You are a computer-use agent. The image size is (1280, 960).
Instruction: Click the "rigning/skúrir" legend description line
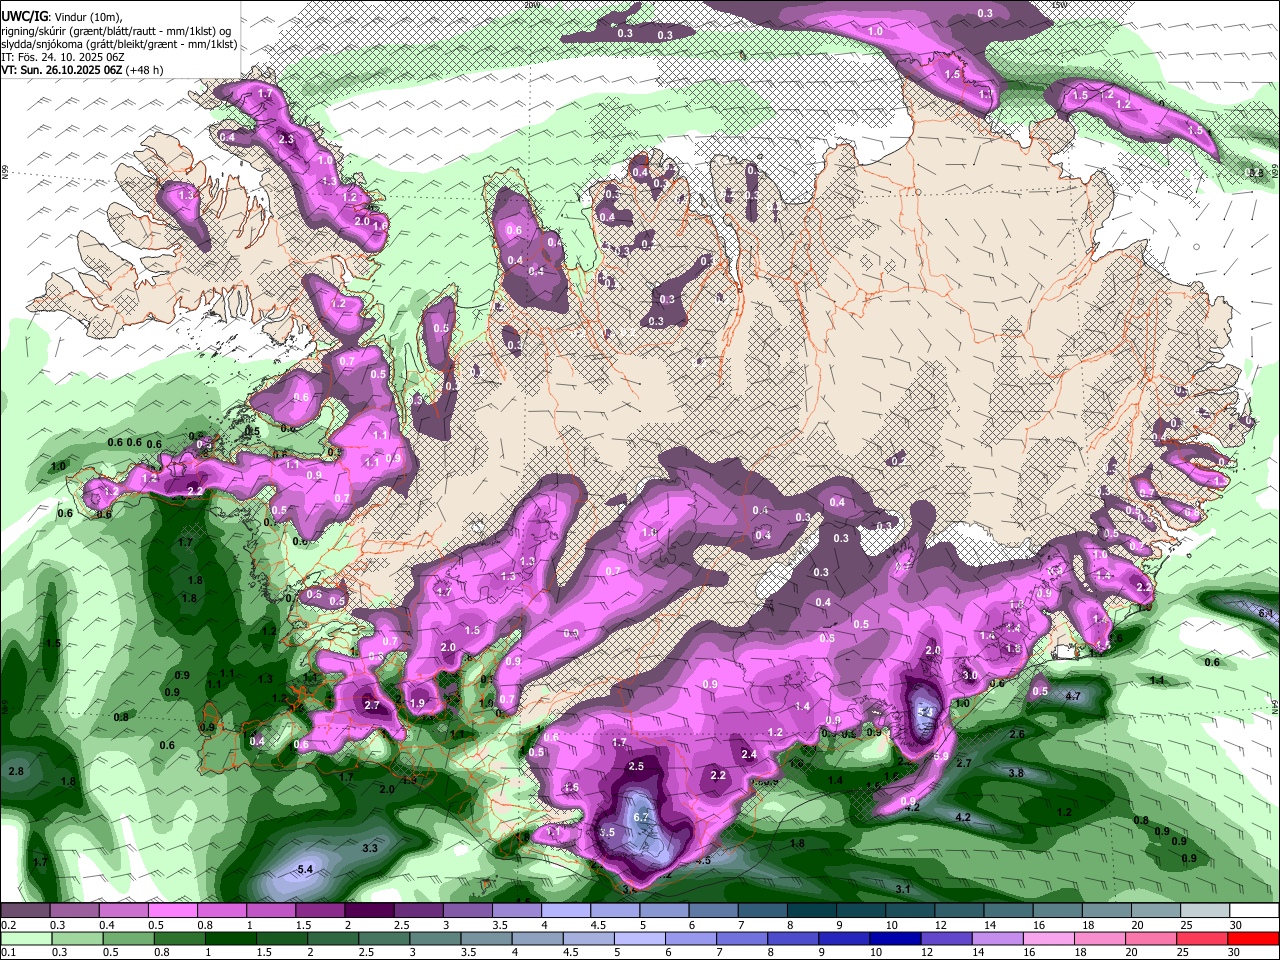tap(117, 30)
